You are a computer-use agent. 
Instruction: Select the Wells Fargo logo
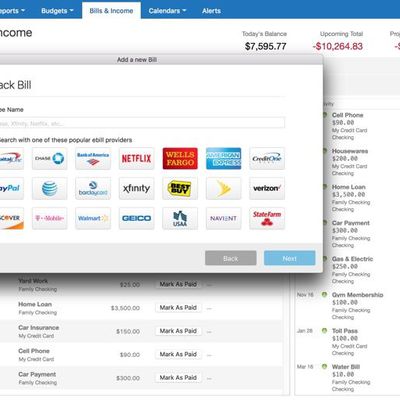tap(180, 159)
